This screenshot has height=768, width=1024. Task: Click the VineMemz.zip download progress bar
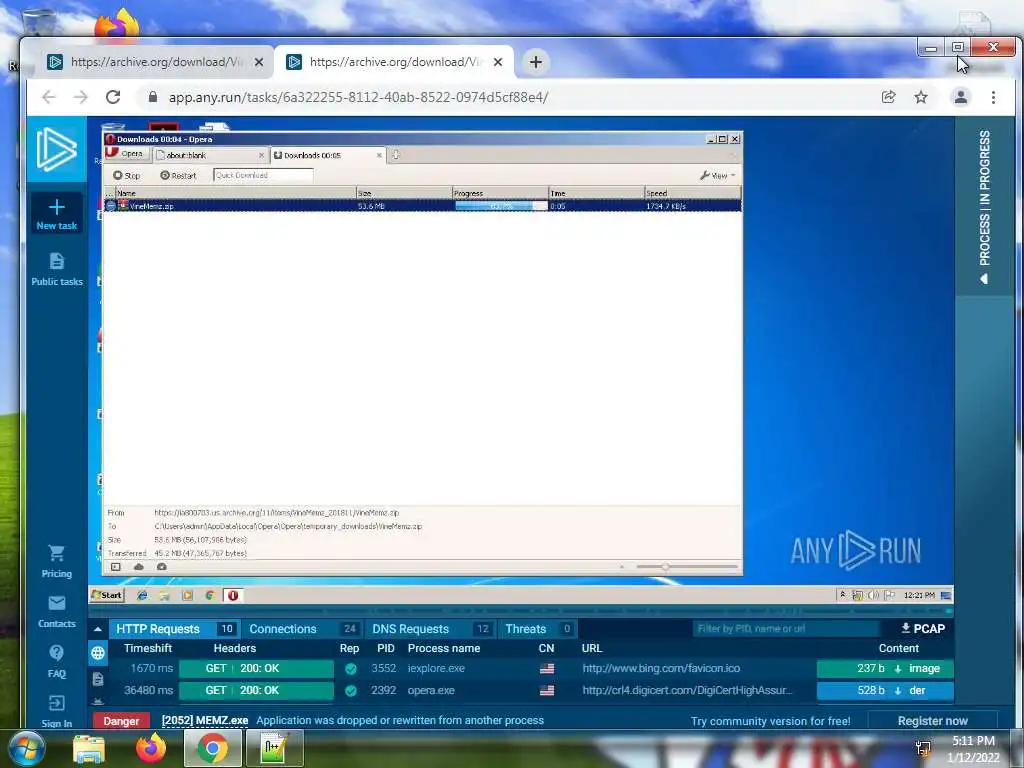500,206
